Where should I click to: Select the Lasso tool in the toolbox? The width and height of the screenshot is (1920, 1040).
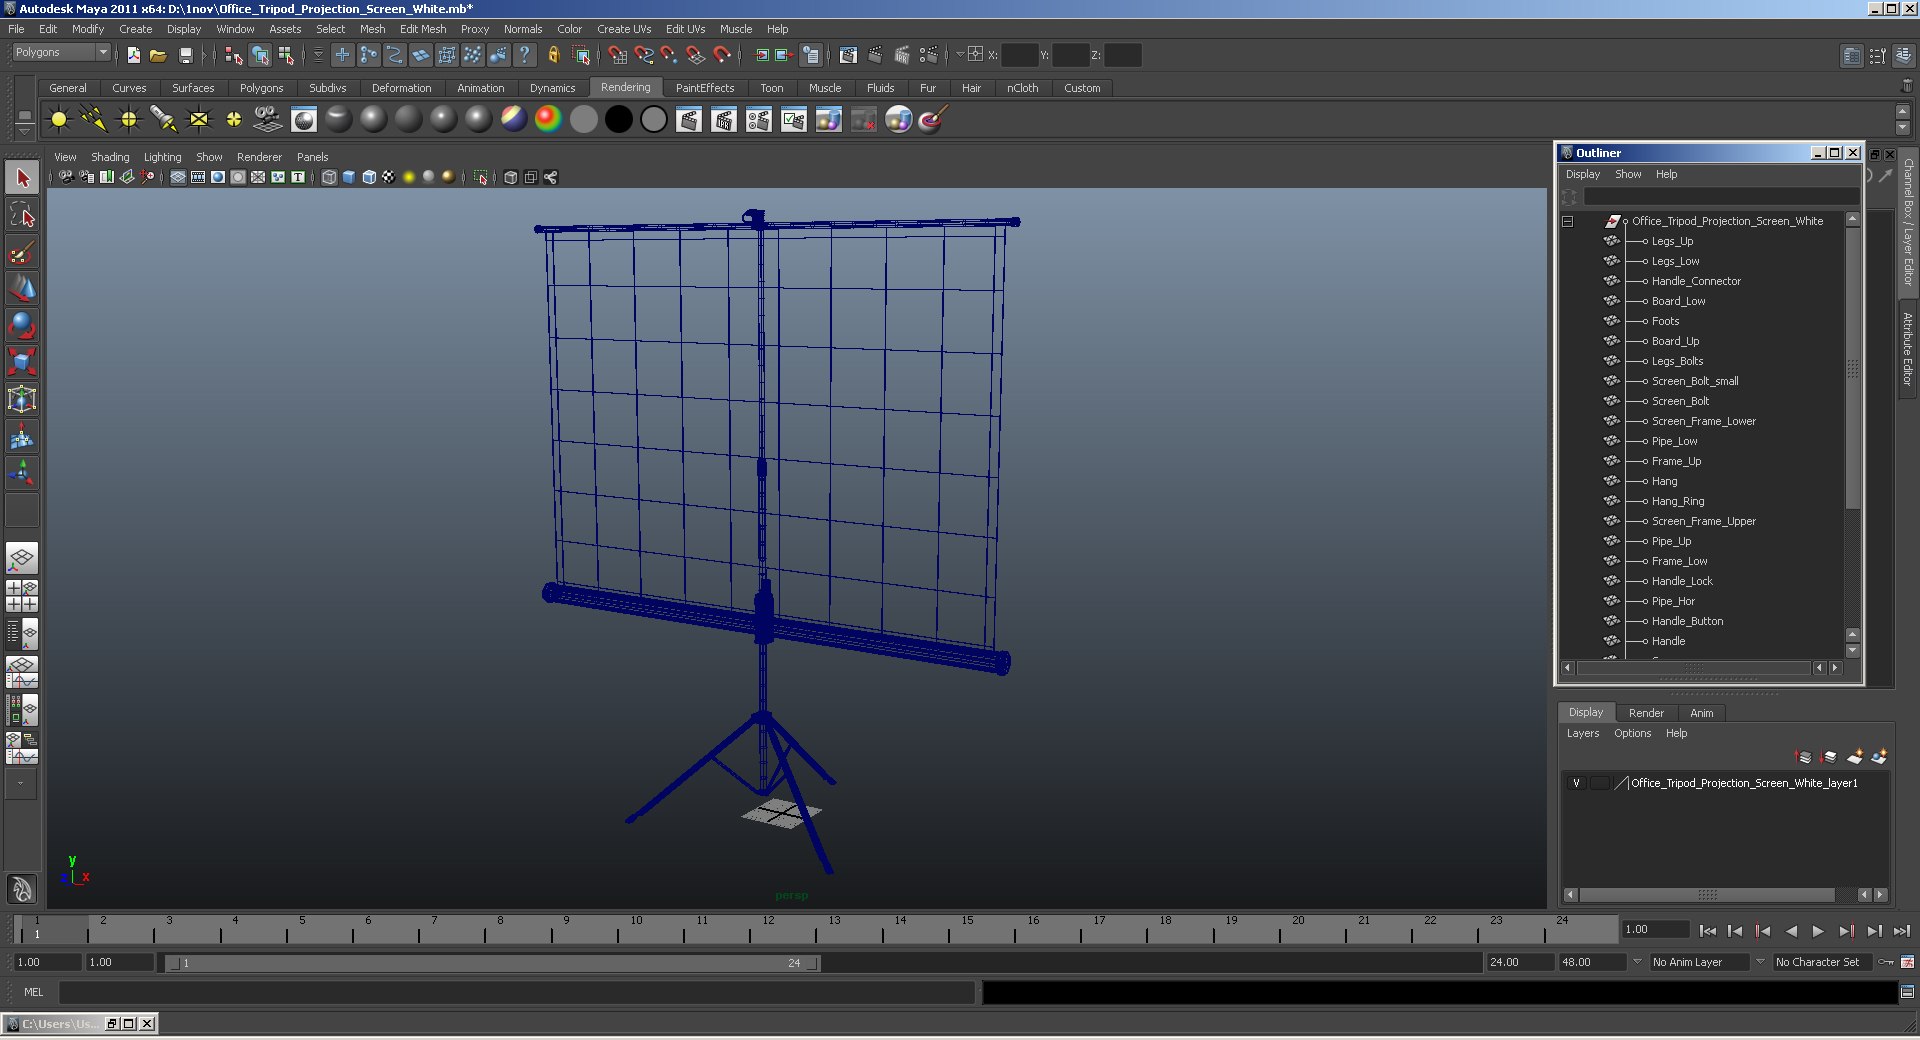click(x=22, y=215)
